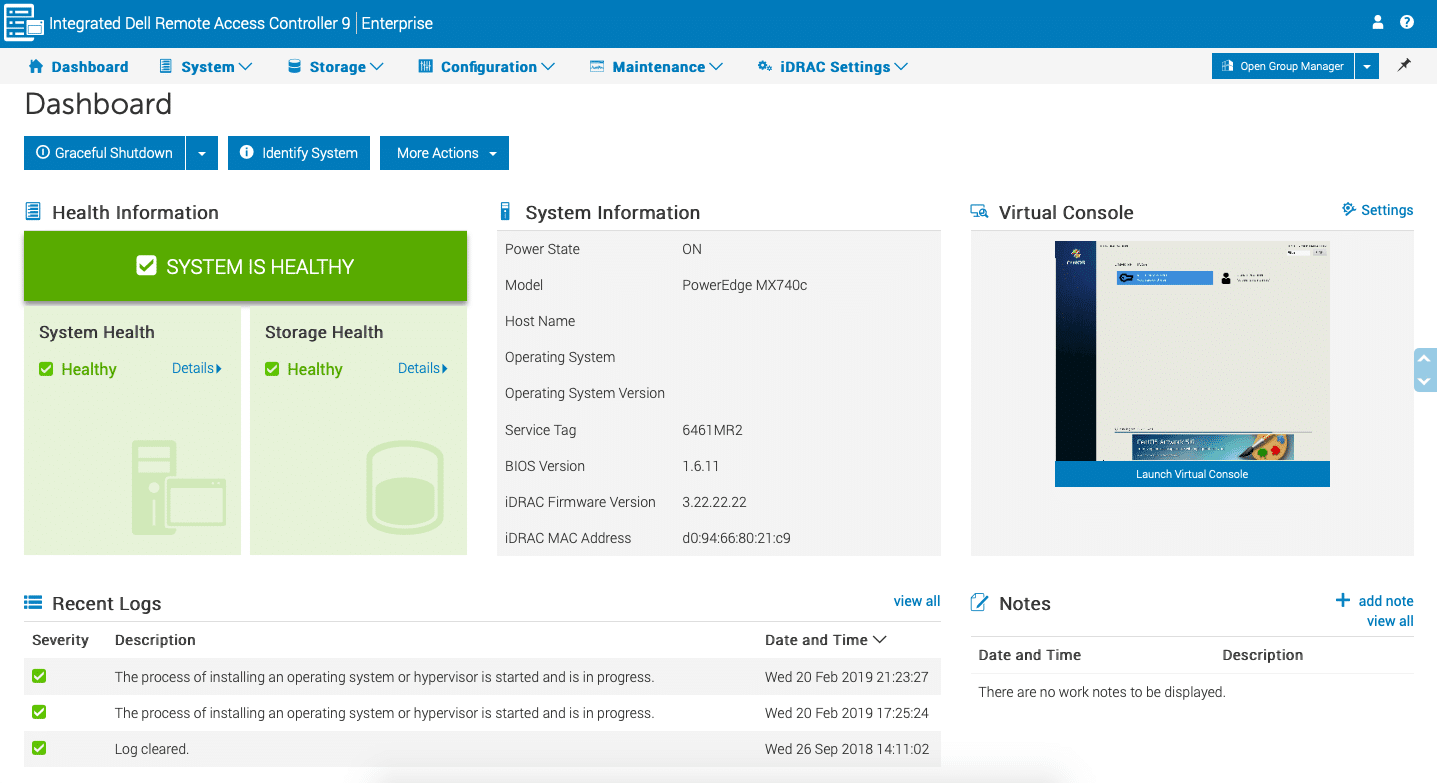Click the Graceful Shutdown power icon
This screenshot has width=1437, height=783.
pyautogui.click(x=43, y=153)
